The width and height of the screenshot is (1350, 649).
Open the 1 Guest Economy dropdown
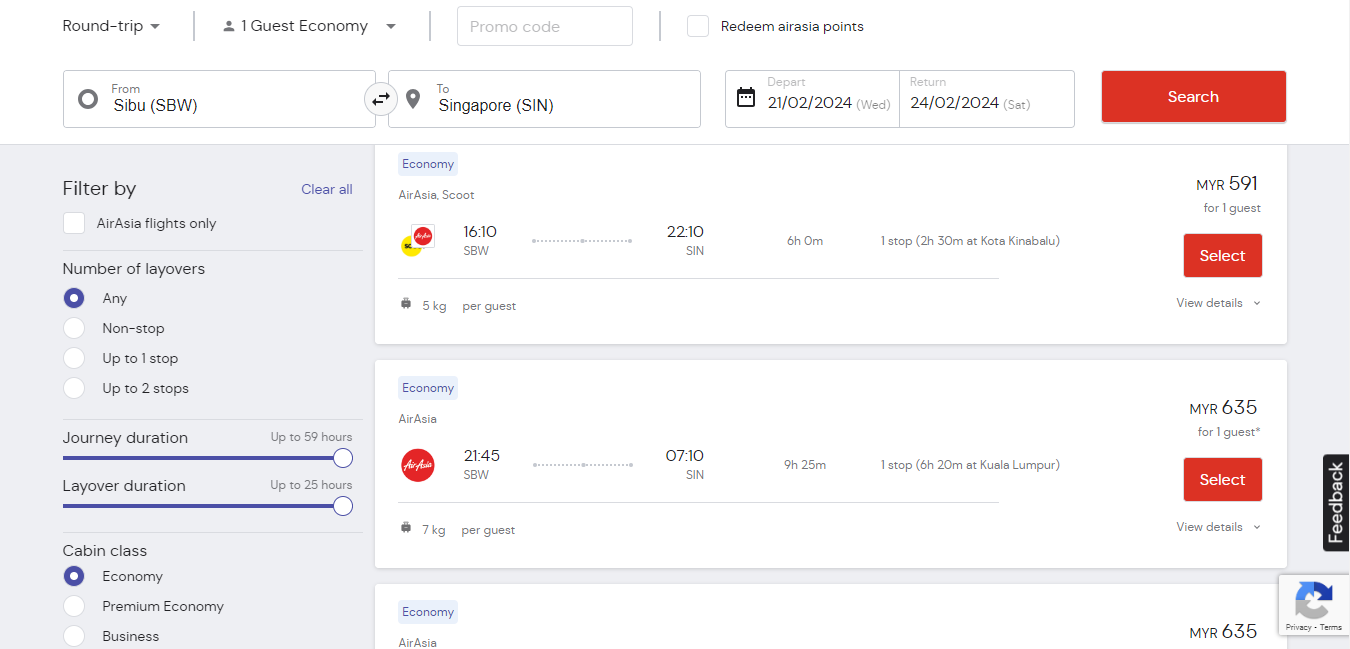[x=309, y=26]
